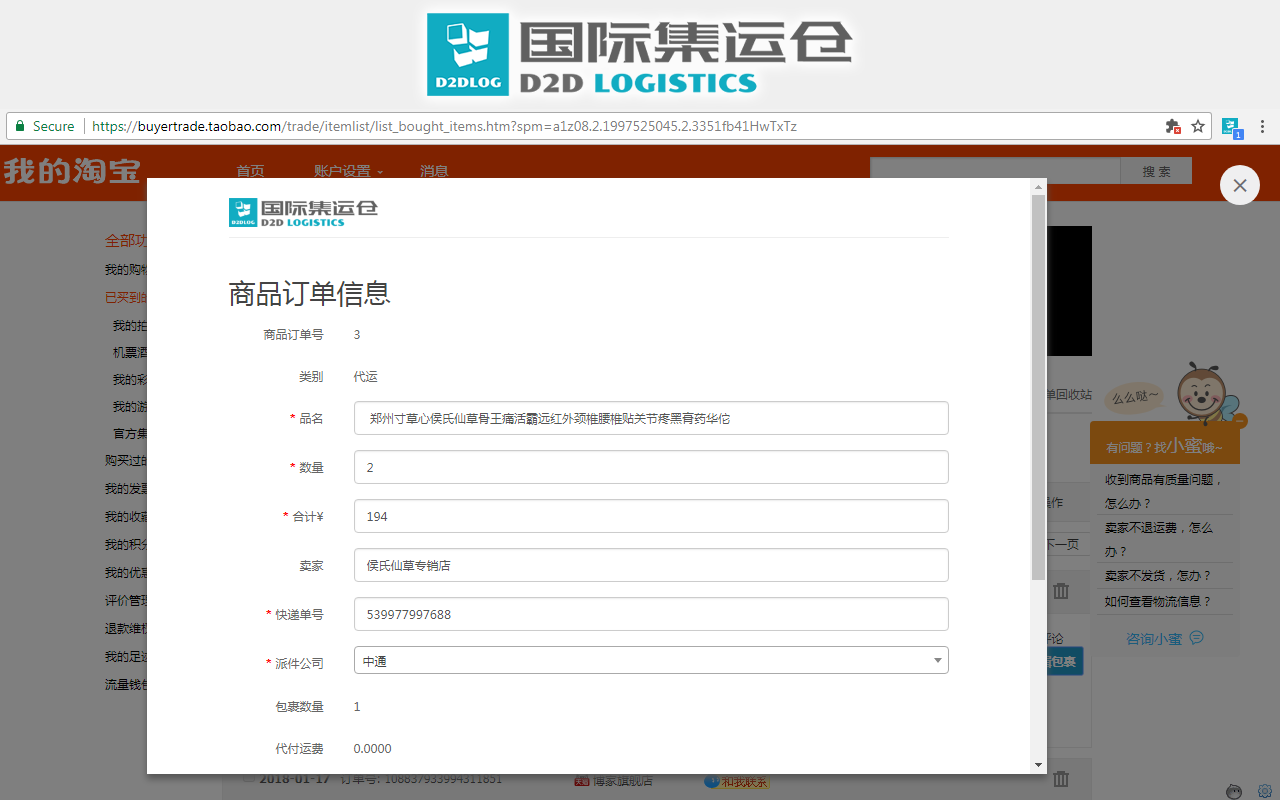Click the popup vertical scrollbar thumb
Screen dimensions: 1280x800
[1038, 387]
